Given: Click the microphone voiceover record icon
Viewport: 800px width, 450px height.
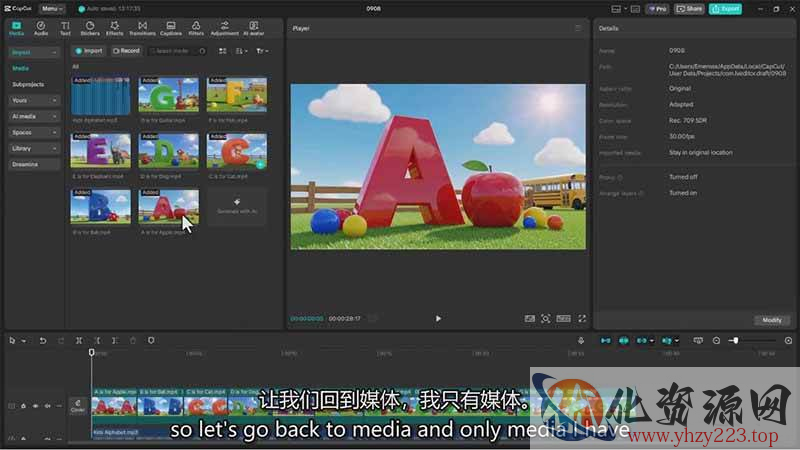Looking at the screenshot, I should coord(581,341).
